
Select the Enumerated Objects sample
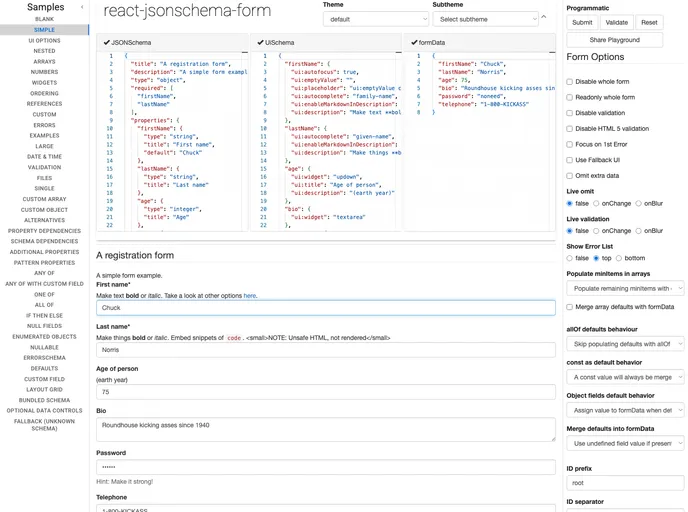tap(44, 337)
